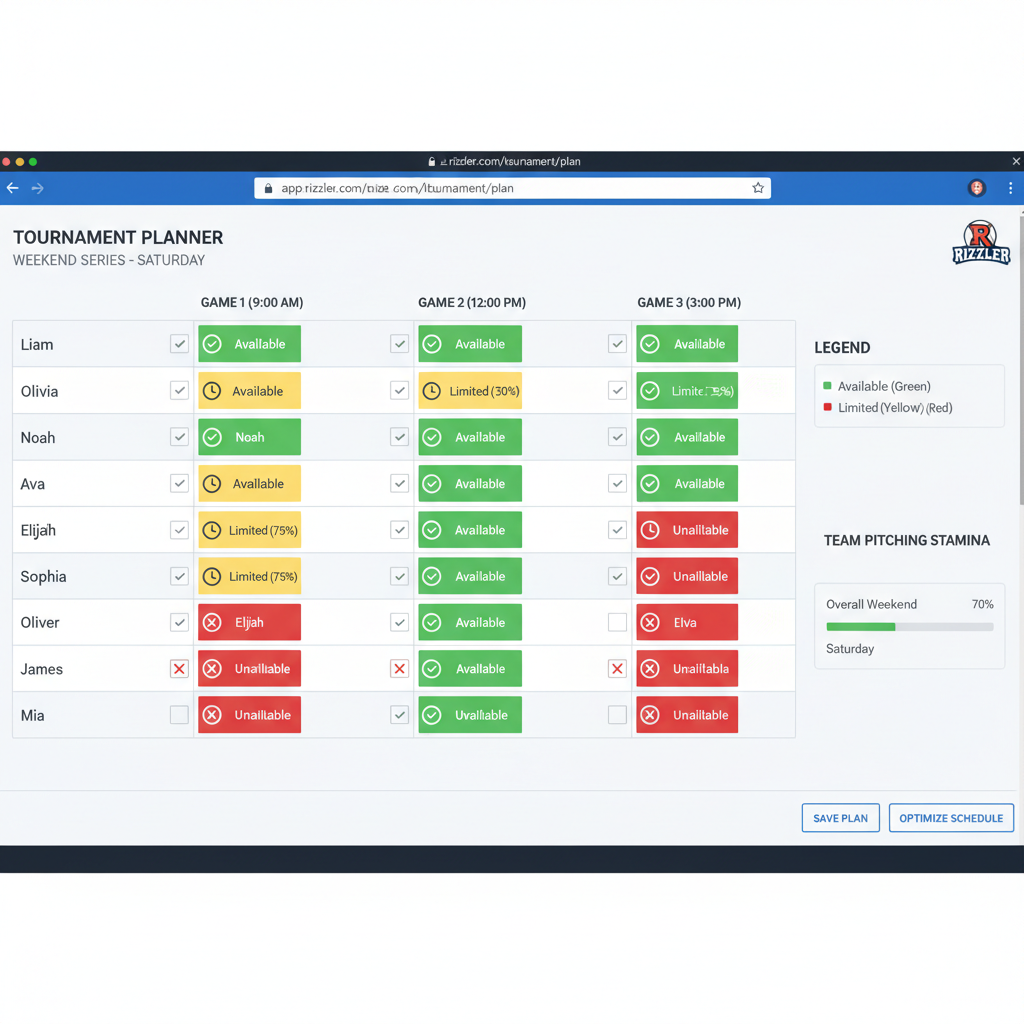Click the checkmark icon on Noah's Game 3 chip

click(649, 436)
